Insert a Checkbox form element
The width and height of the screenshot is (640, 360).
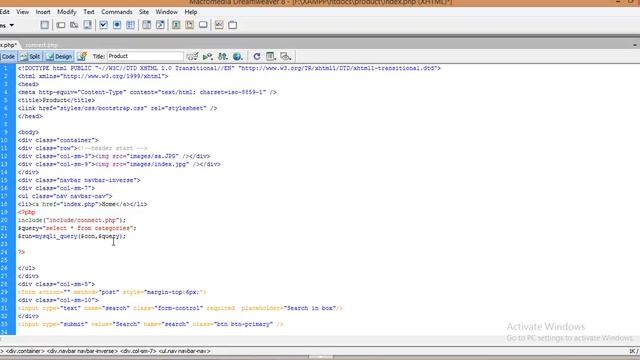point(103,25)
